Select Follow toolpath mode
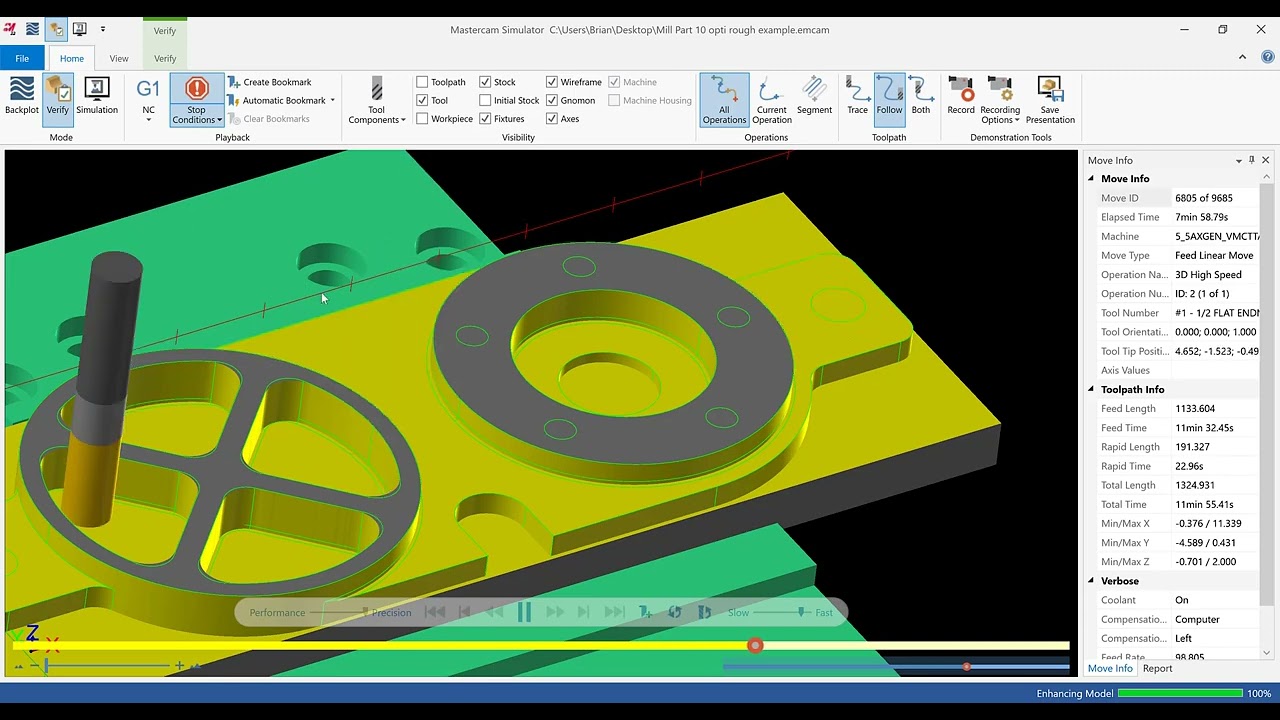 pyautogui.click(x=889, y=100)
